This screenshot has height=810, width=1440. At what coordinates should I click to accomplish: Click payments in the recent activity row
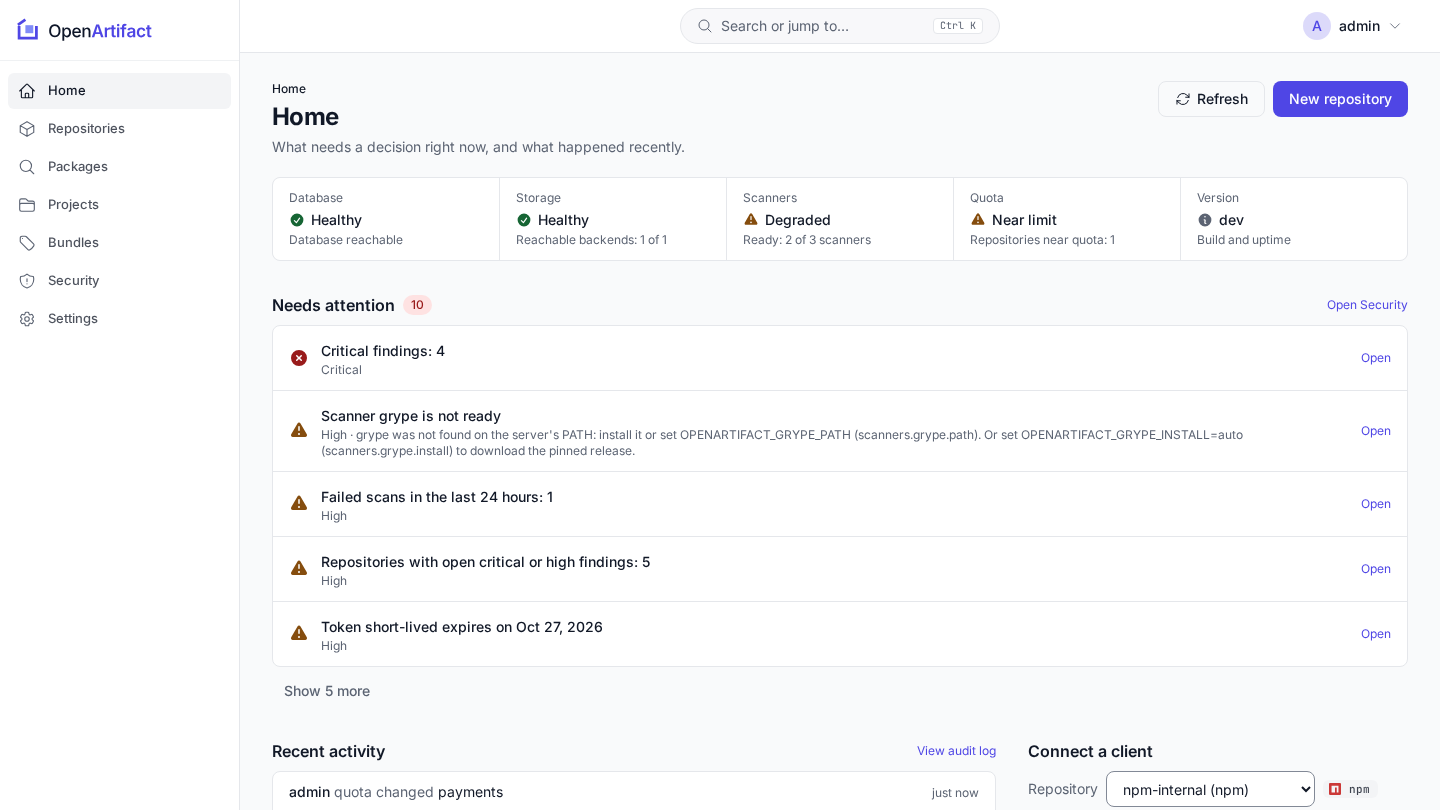pyautogui.click(x=470, y=792)
